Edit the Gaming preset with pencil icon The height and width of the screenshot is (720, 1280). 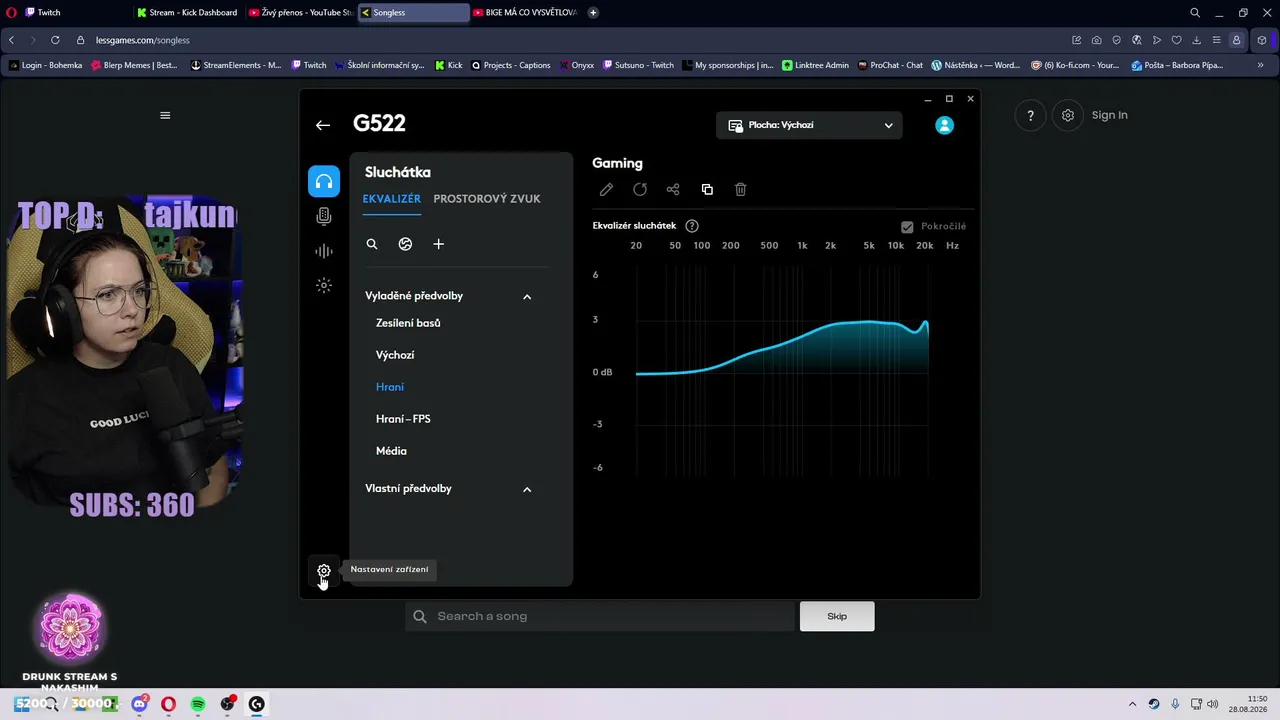606,189
